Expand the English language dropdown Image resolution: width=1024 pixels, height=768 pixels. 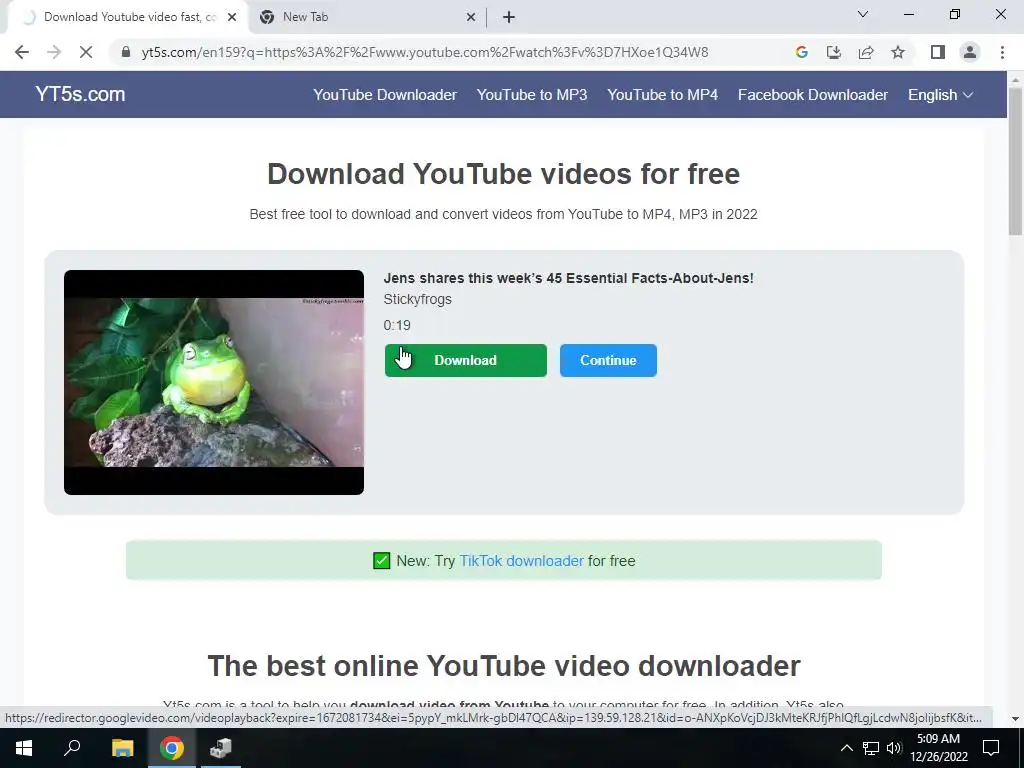click(940, 95)
